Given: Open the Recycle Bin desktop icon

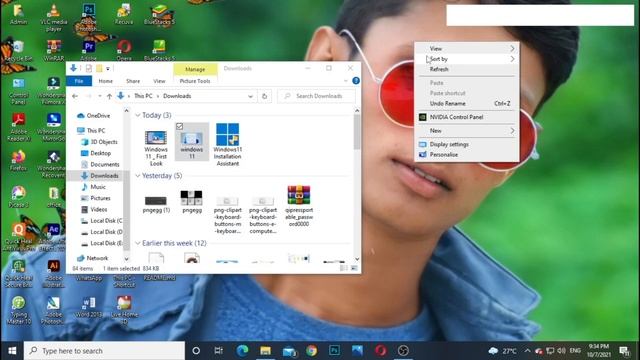Looking at the screenshot, I should [18, 50].
